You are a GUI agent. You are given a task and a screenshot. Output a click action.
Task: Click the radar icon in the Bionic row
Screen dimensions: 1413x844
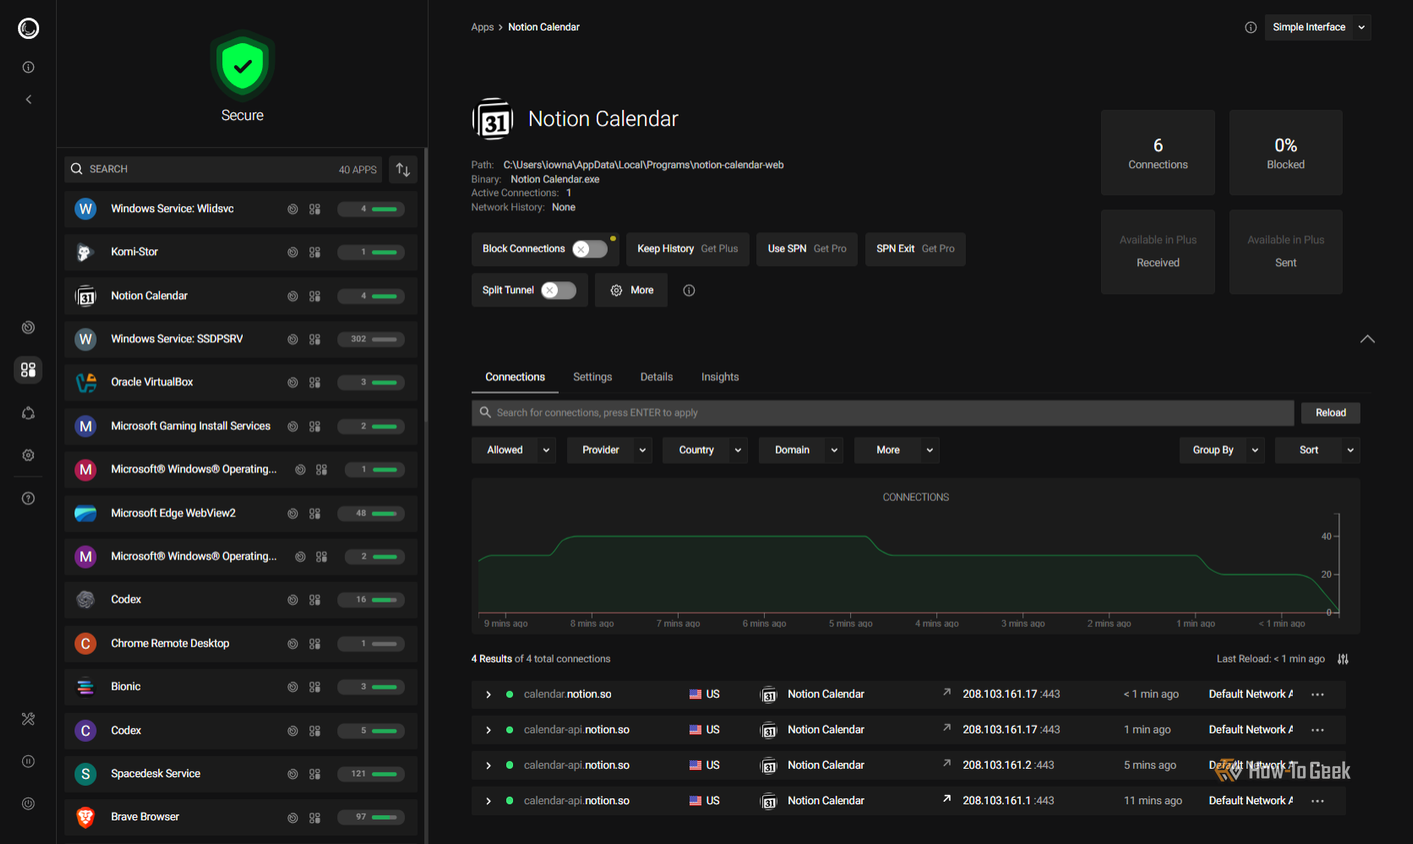tap(293, 687)
